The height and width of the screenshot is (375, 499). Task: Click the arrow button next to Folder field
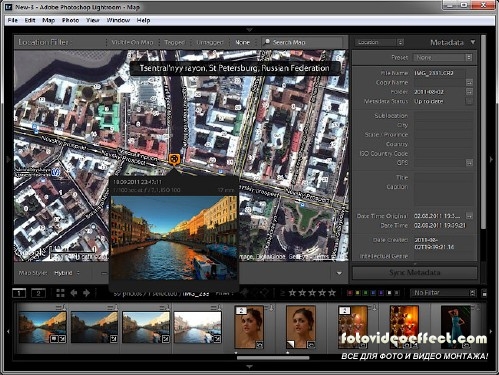pos(469,92)
